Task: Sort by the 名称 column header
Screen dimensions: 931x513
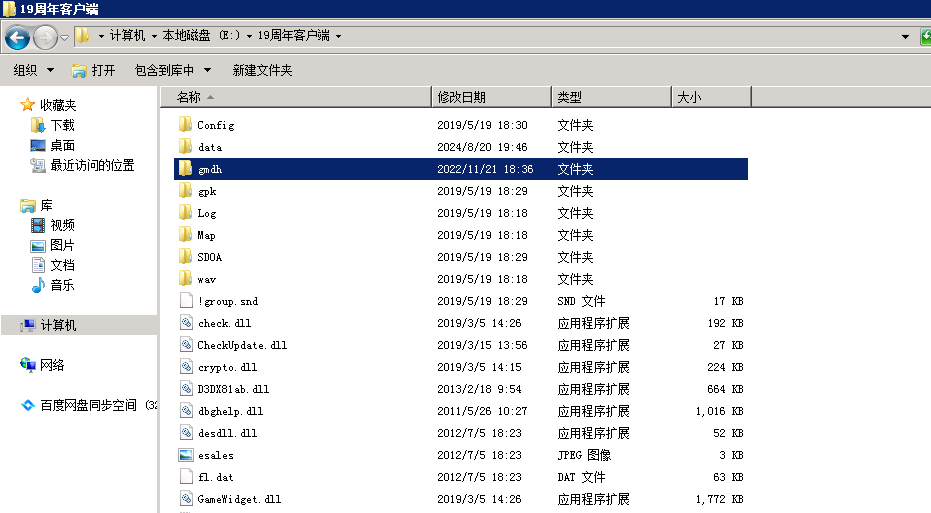Action: [296, 97]
